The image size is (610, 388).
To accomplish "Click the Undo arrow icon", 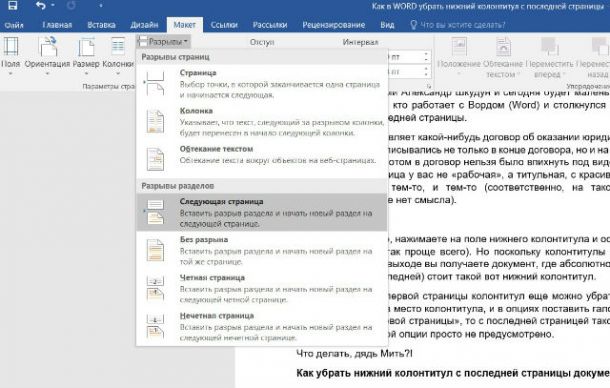I will click(41, 5).
